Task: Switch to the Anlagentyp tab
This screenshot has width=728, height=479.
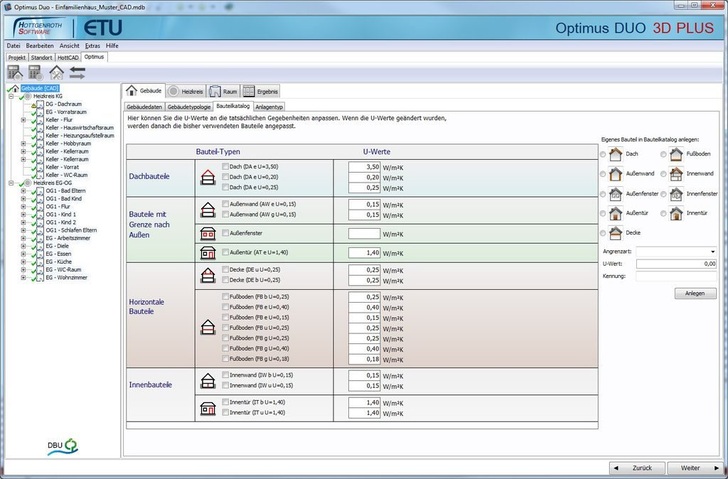Action: coord(270,106)
